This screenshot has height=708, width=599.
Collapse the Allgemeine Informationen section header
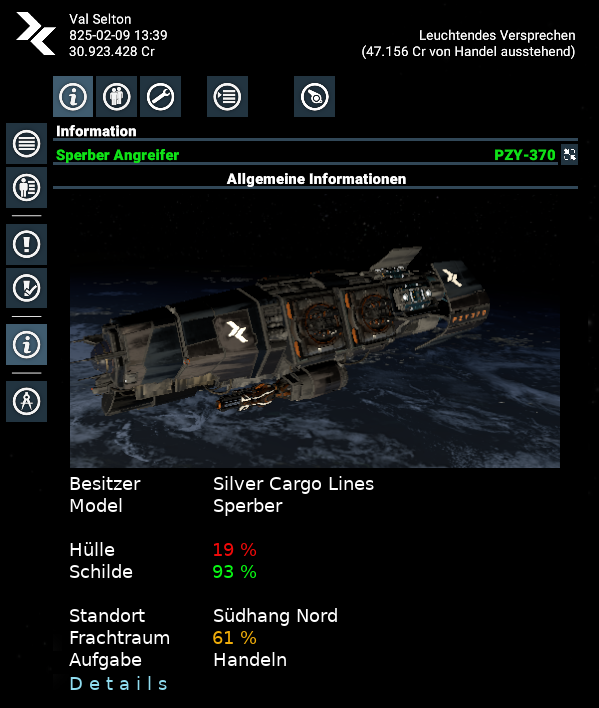316,179
